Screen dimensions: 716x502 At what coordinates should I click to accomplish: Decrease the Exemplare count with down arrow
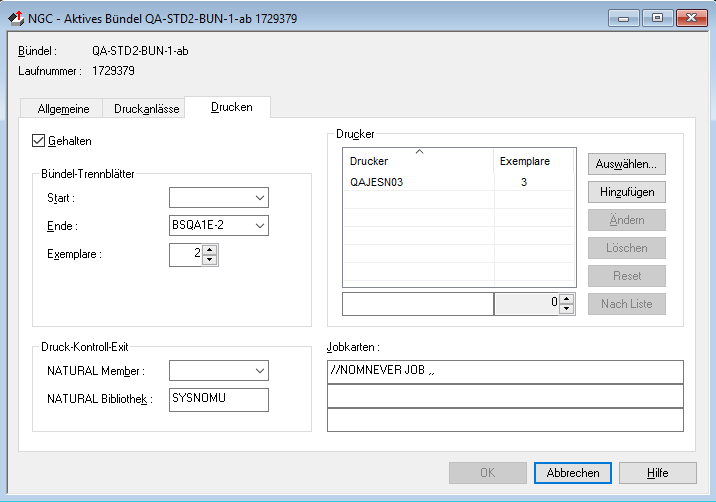click(x=209, y=260)
